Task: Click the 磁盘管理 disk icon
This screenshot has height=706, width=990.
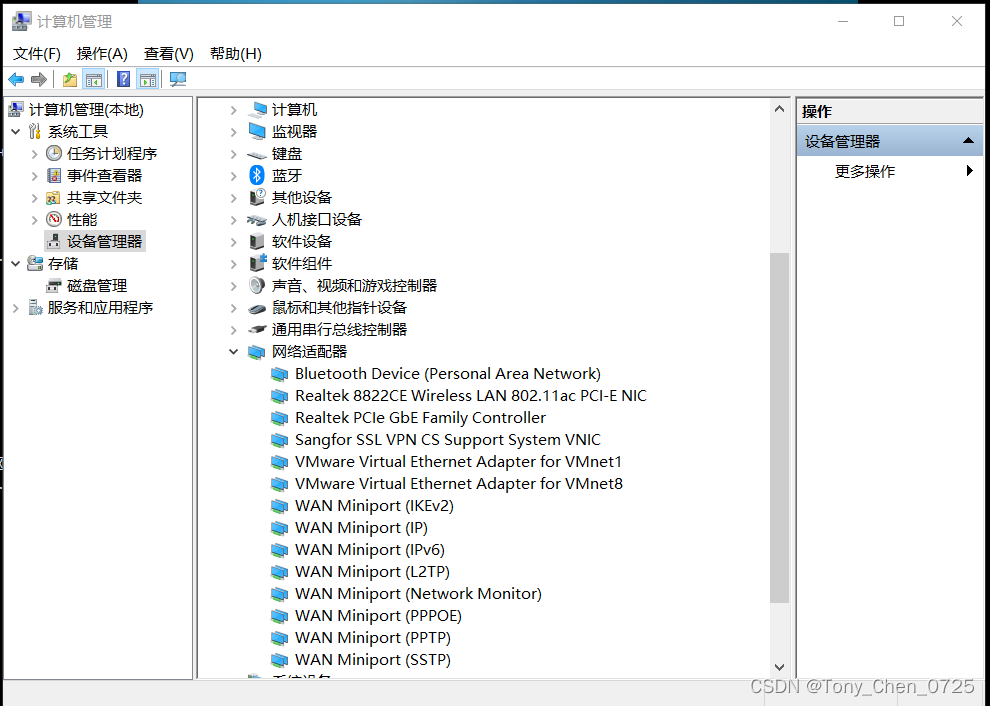Action: point(54,285)
